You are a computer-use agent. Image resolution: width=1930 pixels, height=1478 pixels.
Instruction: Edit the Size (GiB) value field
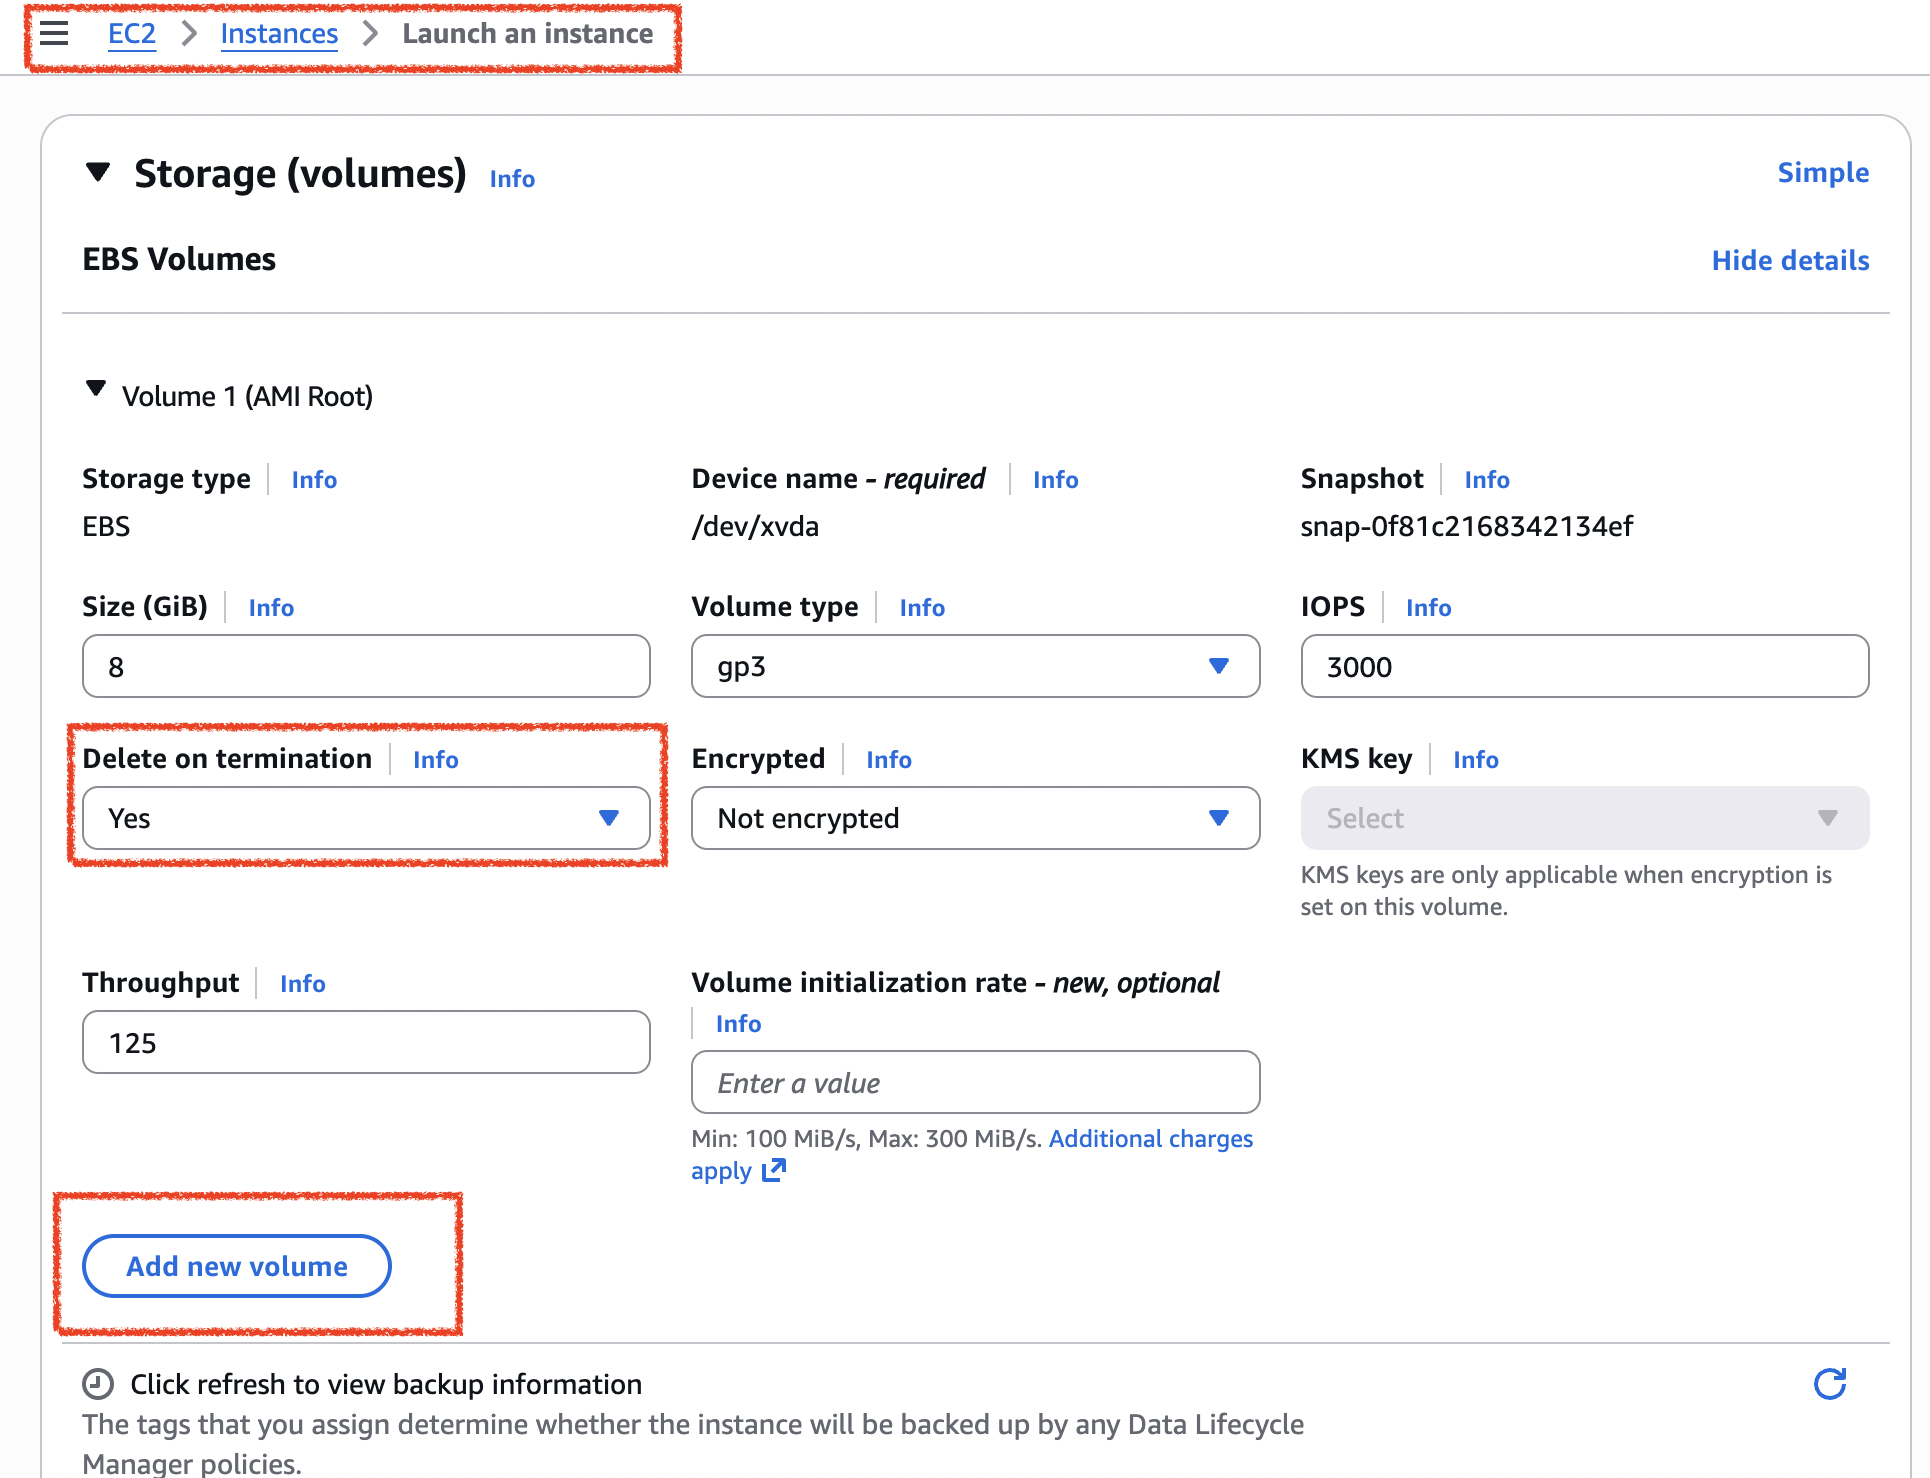tap(366, 666)
